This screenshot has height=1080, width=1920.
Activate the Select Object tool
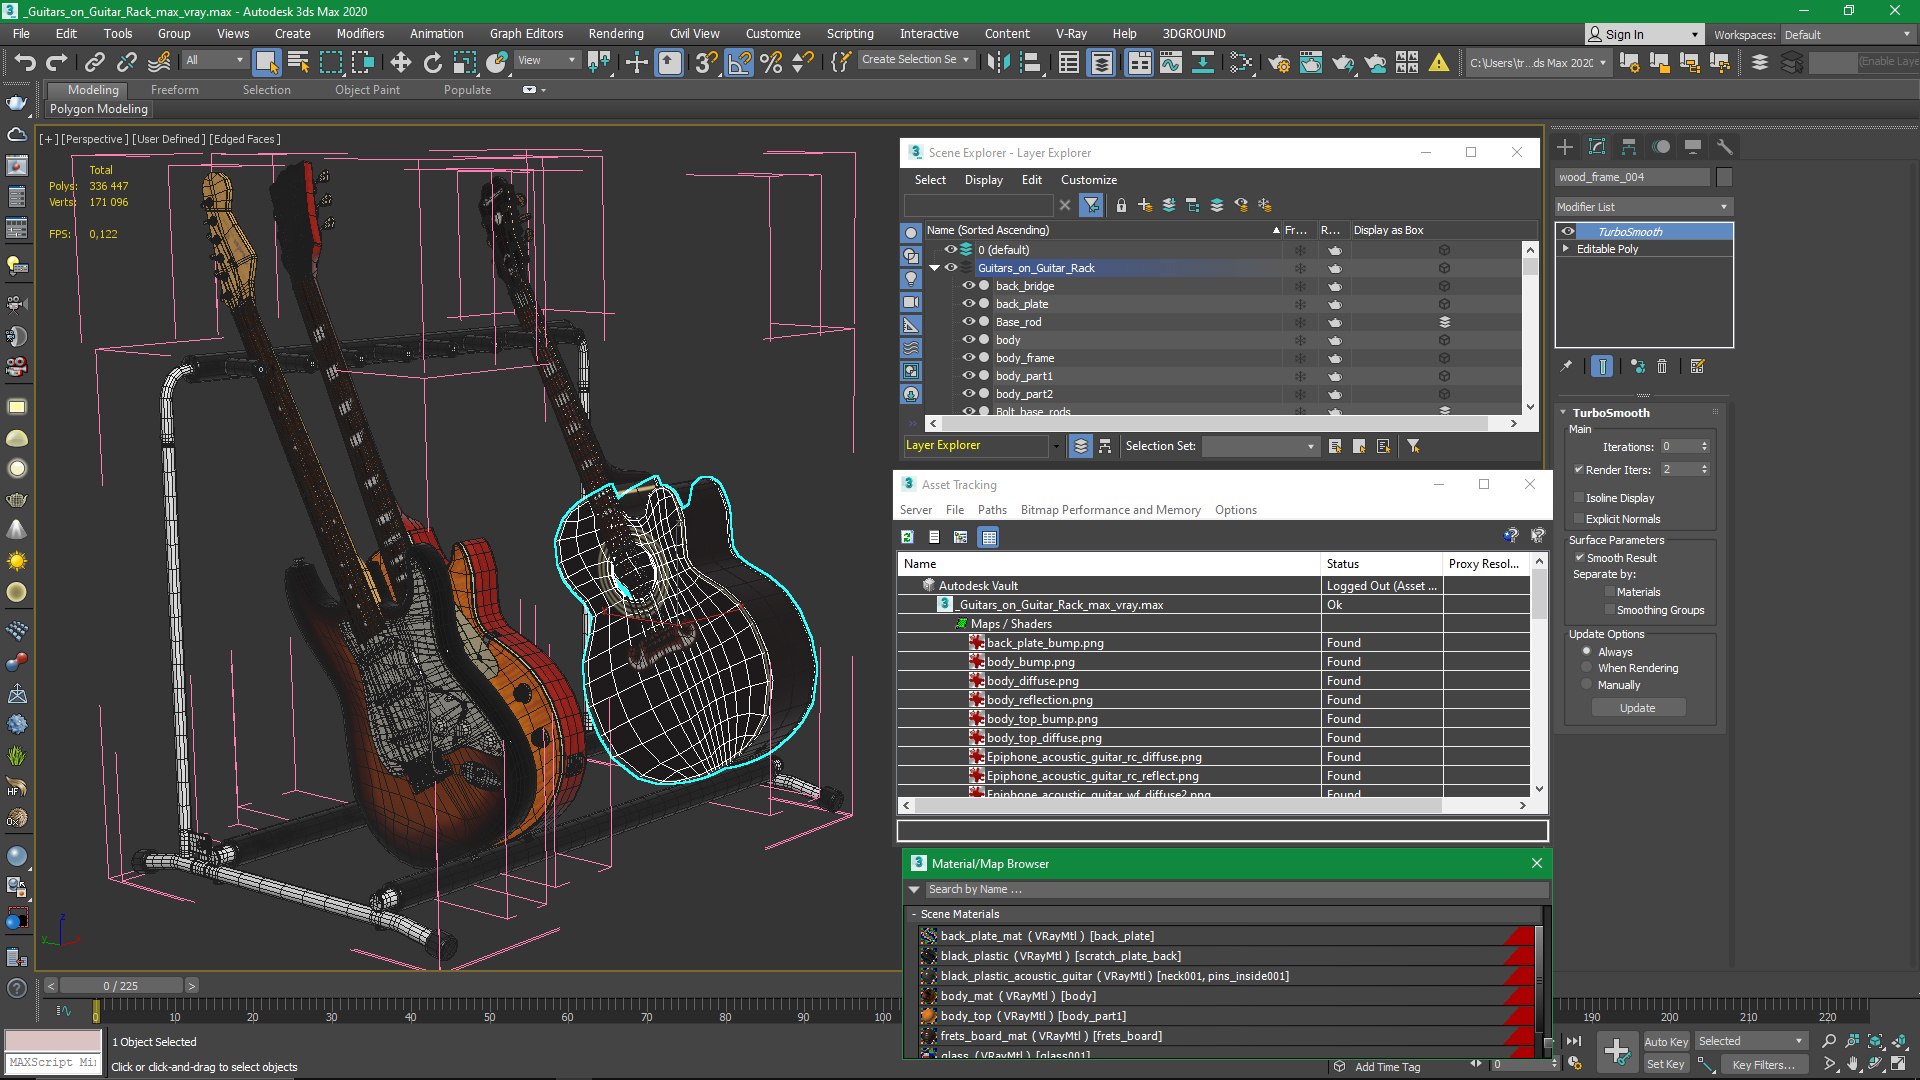click(x=266, y=62)
